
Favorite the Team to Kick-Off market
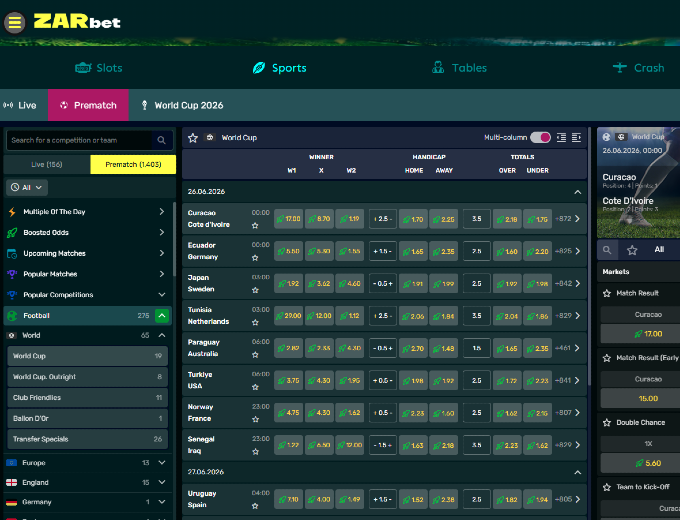(607, 487)
